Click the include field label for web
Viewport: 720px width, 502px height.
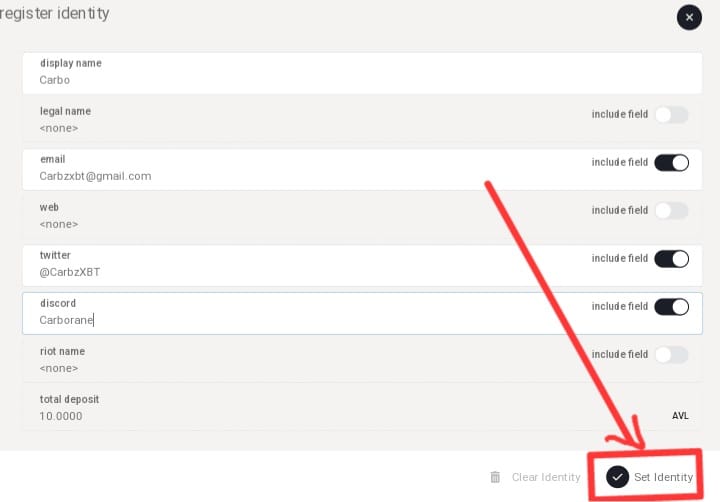(x=619, y=210)
